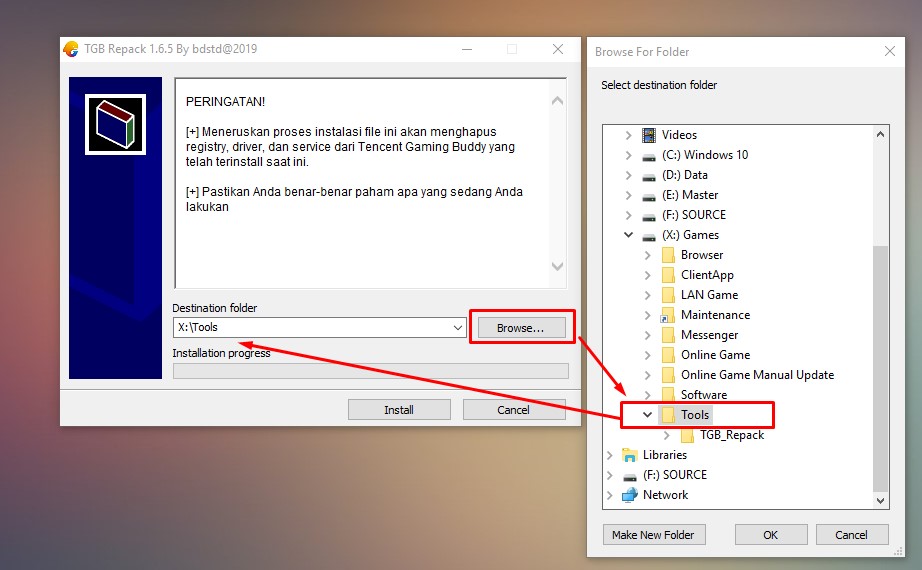The width and height of the screenshot is (922, 570).
Task: Click the Install button
Action: (399, 409)
